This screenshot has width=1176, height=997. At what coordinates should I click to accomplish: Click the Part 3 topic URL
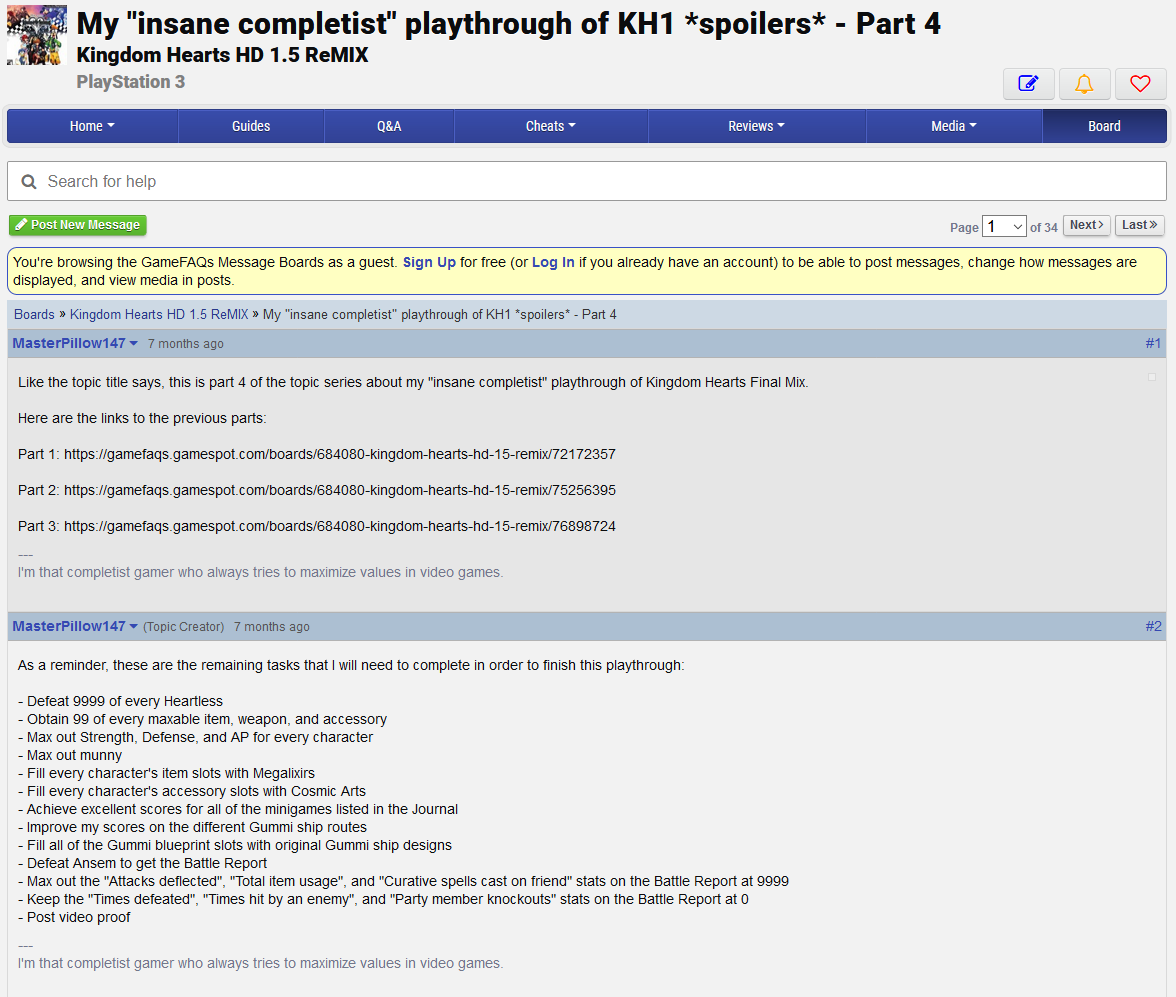[x=340, y=527]
